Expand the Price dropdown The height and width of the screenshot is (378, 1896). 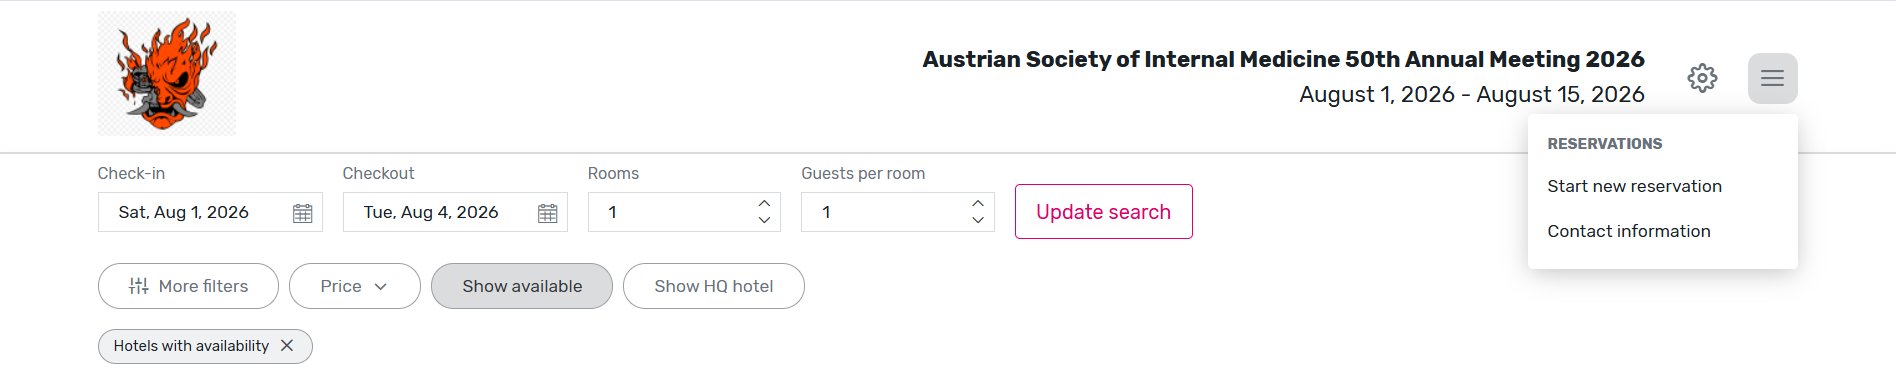355,286
